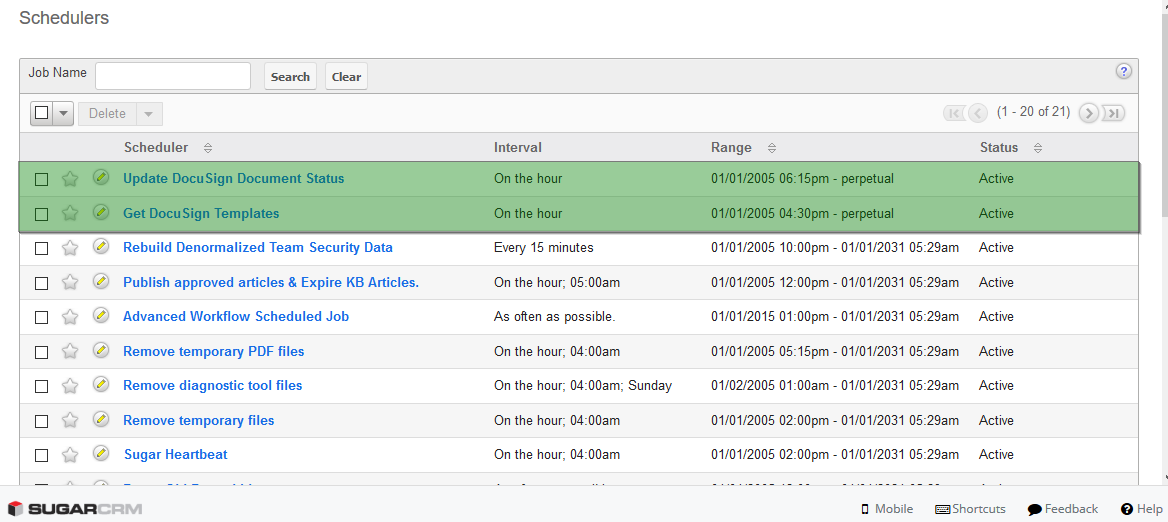Edit Remove temporary PDF files pencil icon

pos(101,350)
